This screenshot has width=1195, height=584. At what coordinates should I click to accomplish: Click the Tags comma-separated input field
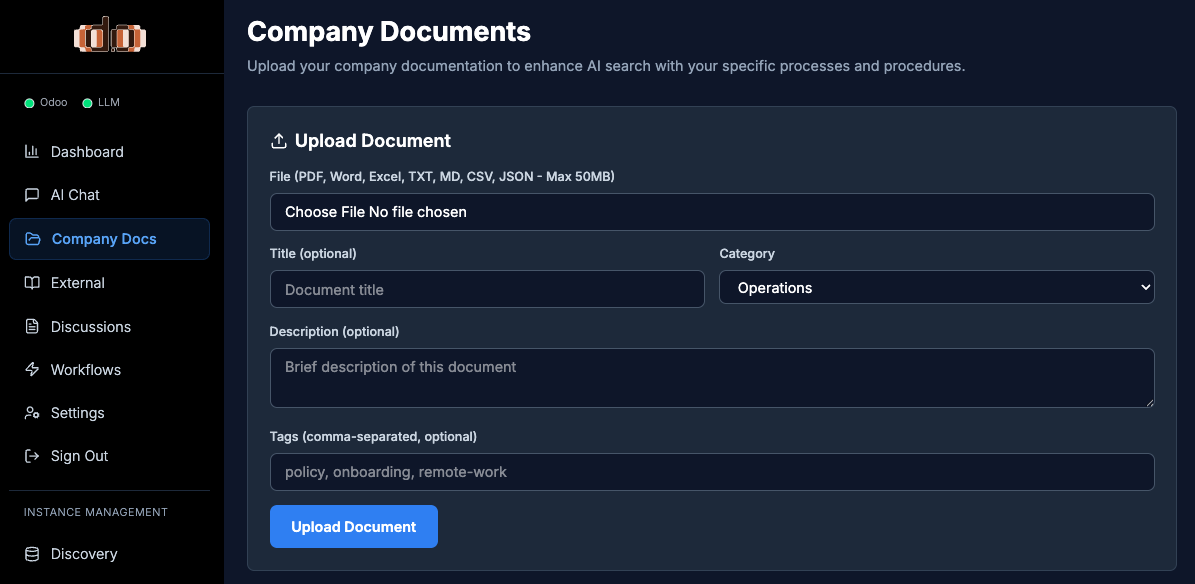pos(711,472)
